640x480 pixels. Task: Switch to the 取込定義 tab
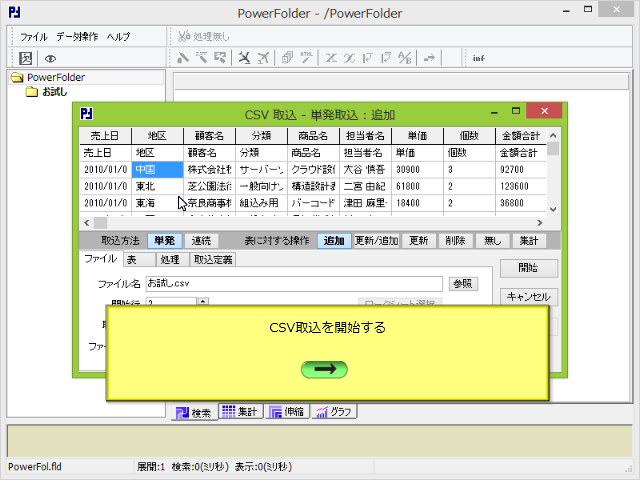213,260
